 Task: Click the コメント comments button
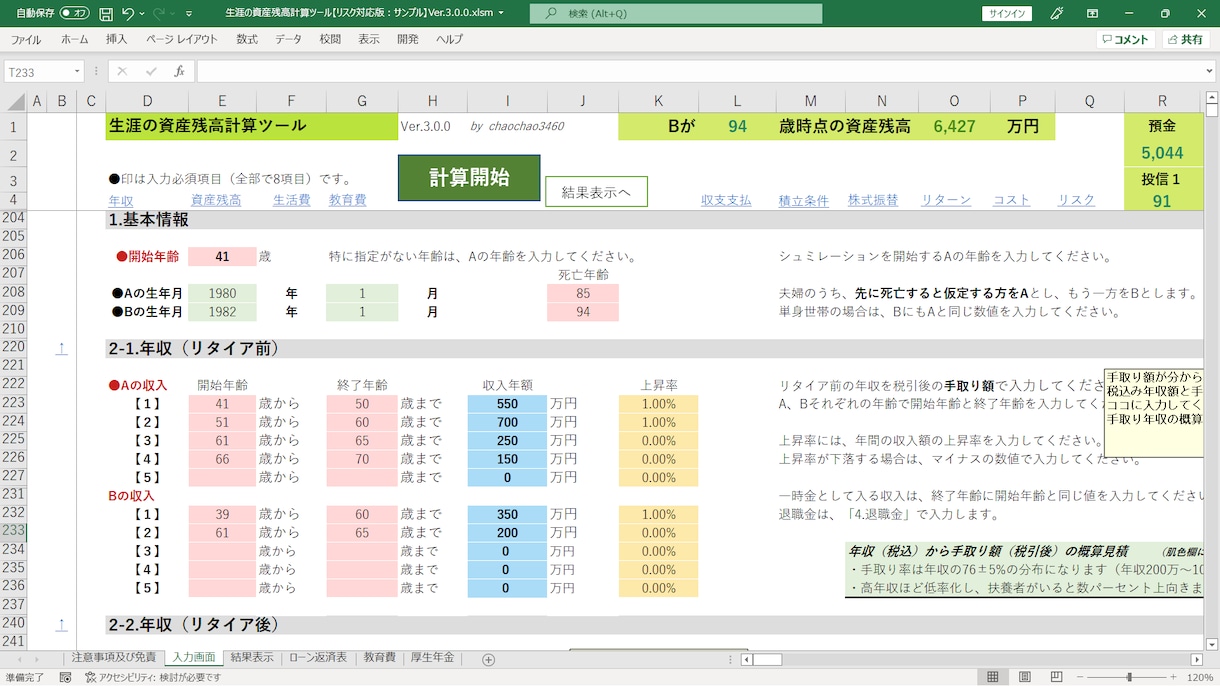point(1125,39)
